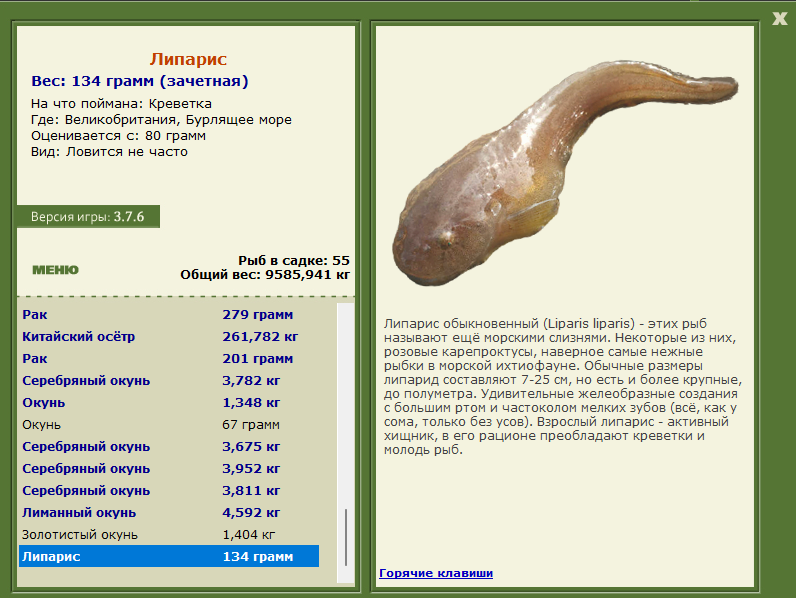Select Окунь weighing 67 грамм

pos(169,424)
